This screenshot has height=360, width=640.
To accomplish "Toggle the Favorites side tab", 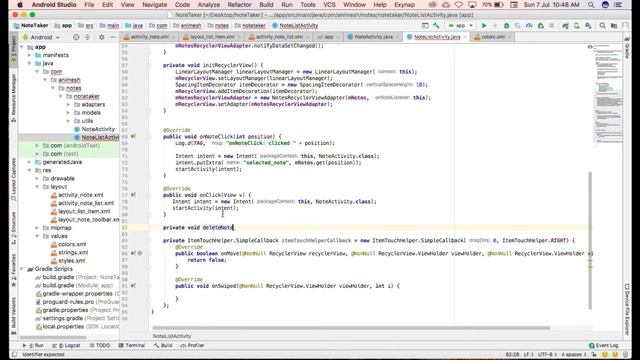I will (x=14, y=270).
